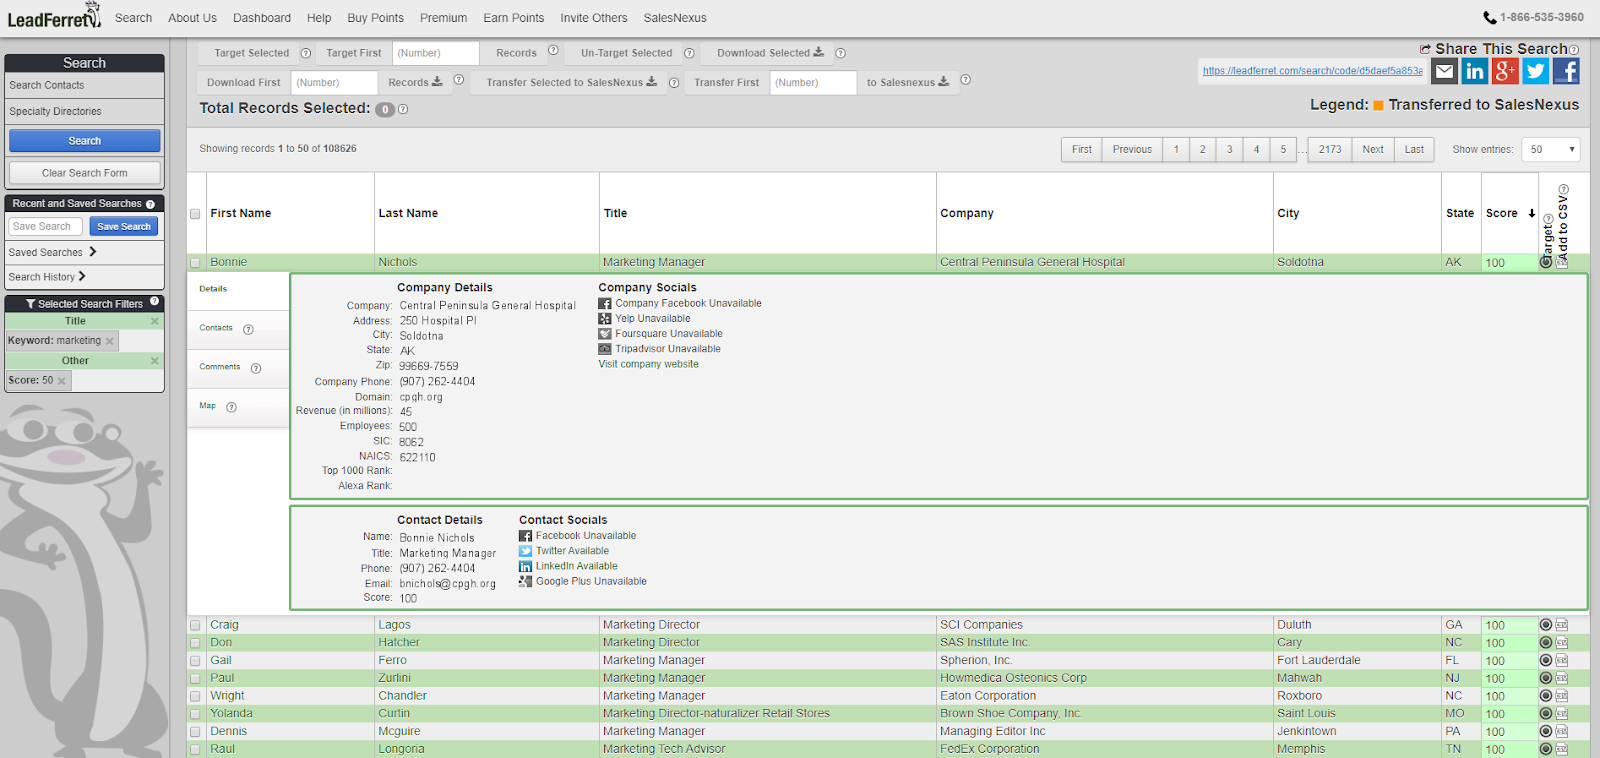Click the LeadFerret logo

tap(54, 17)
